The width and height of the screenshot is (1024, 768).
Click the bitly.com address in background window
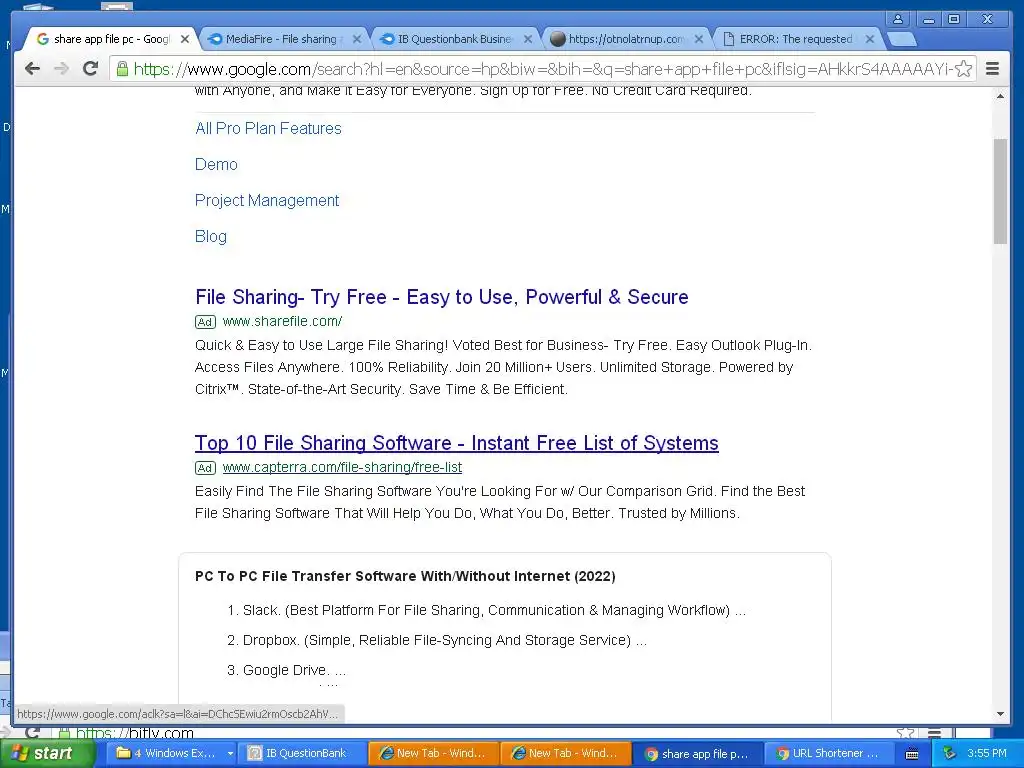135,733
